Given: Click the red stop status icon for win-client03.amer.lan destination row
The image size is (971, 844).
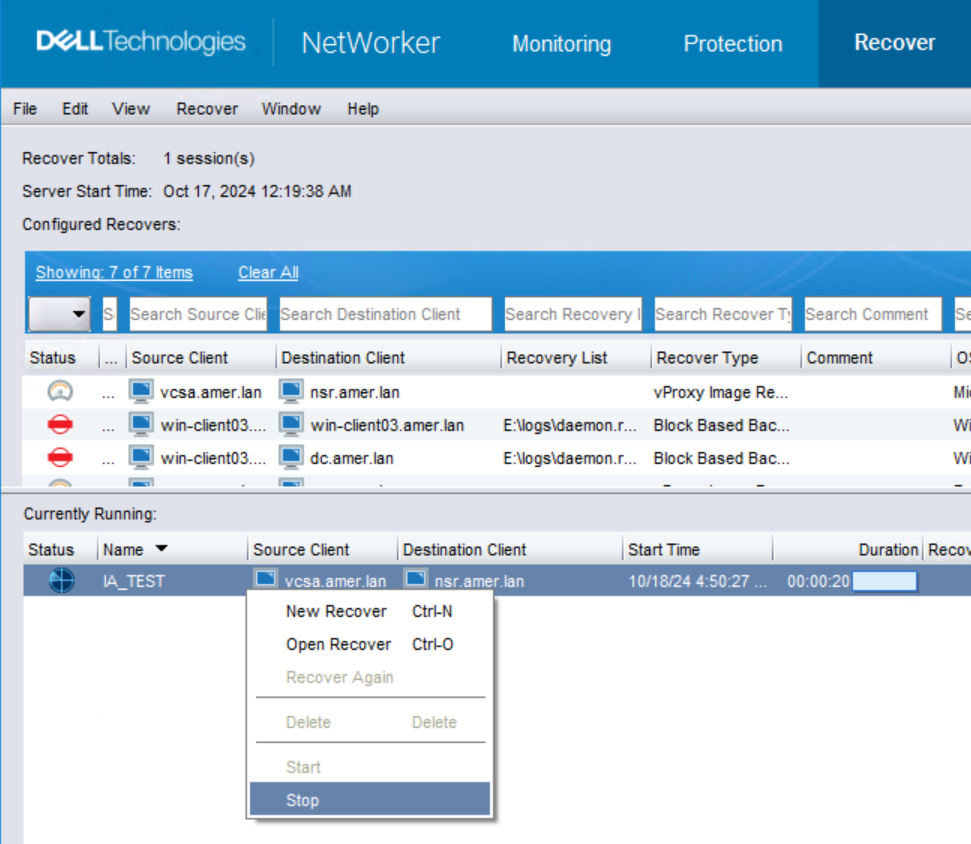Looking at the screenshot, I should point(60,425).
